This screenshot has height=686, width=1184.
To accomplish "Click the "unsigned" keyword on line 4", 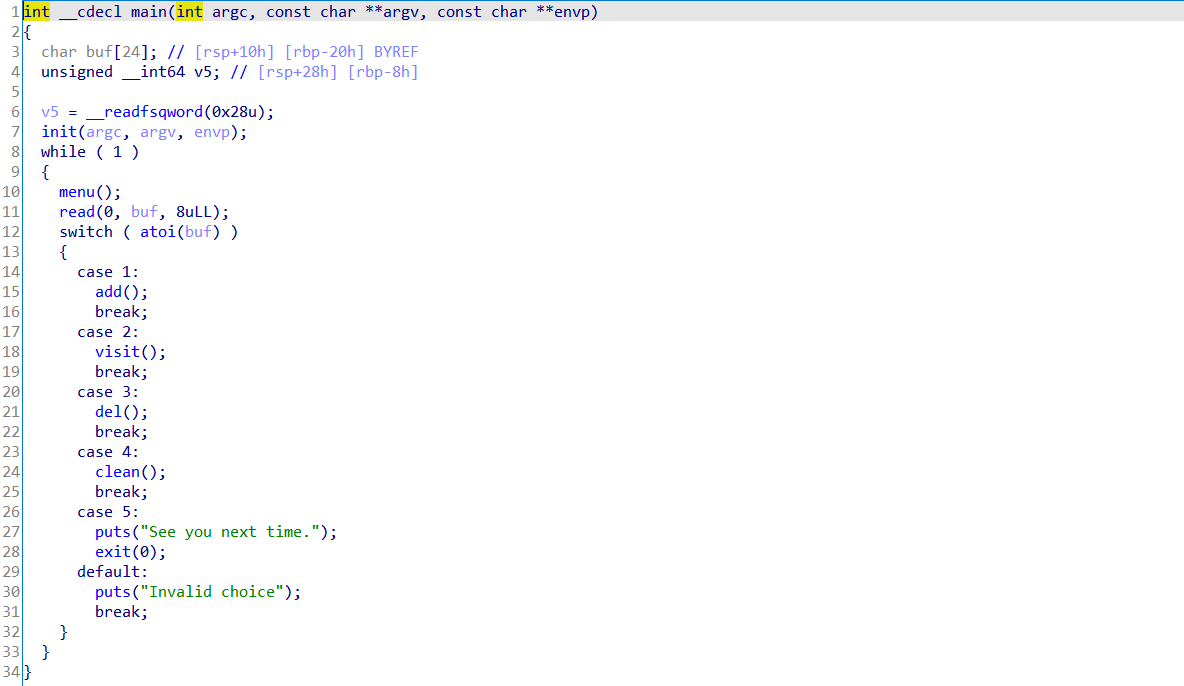I will tap(77, 72).
